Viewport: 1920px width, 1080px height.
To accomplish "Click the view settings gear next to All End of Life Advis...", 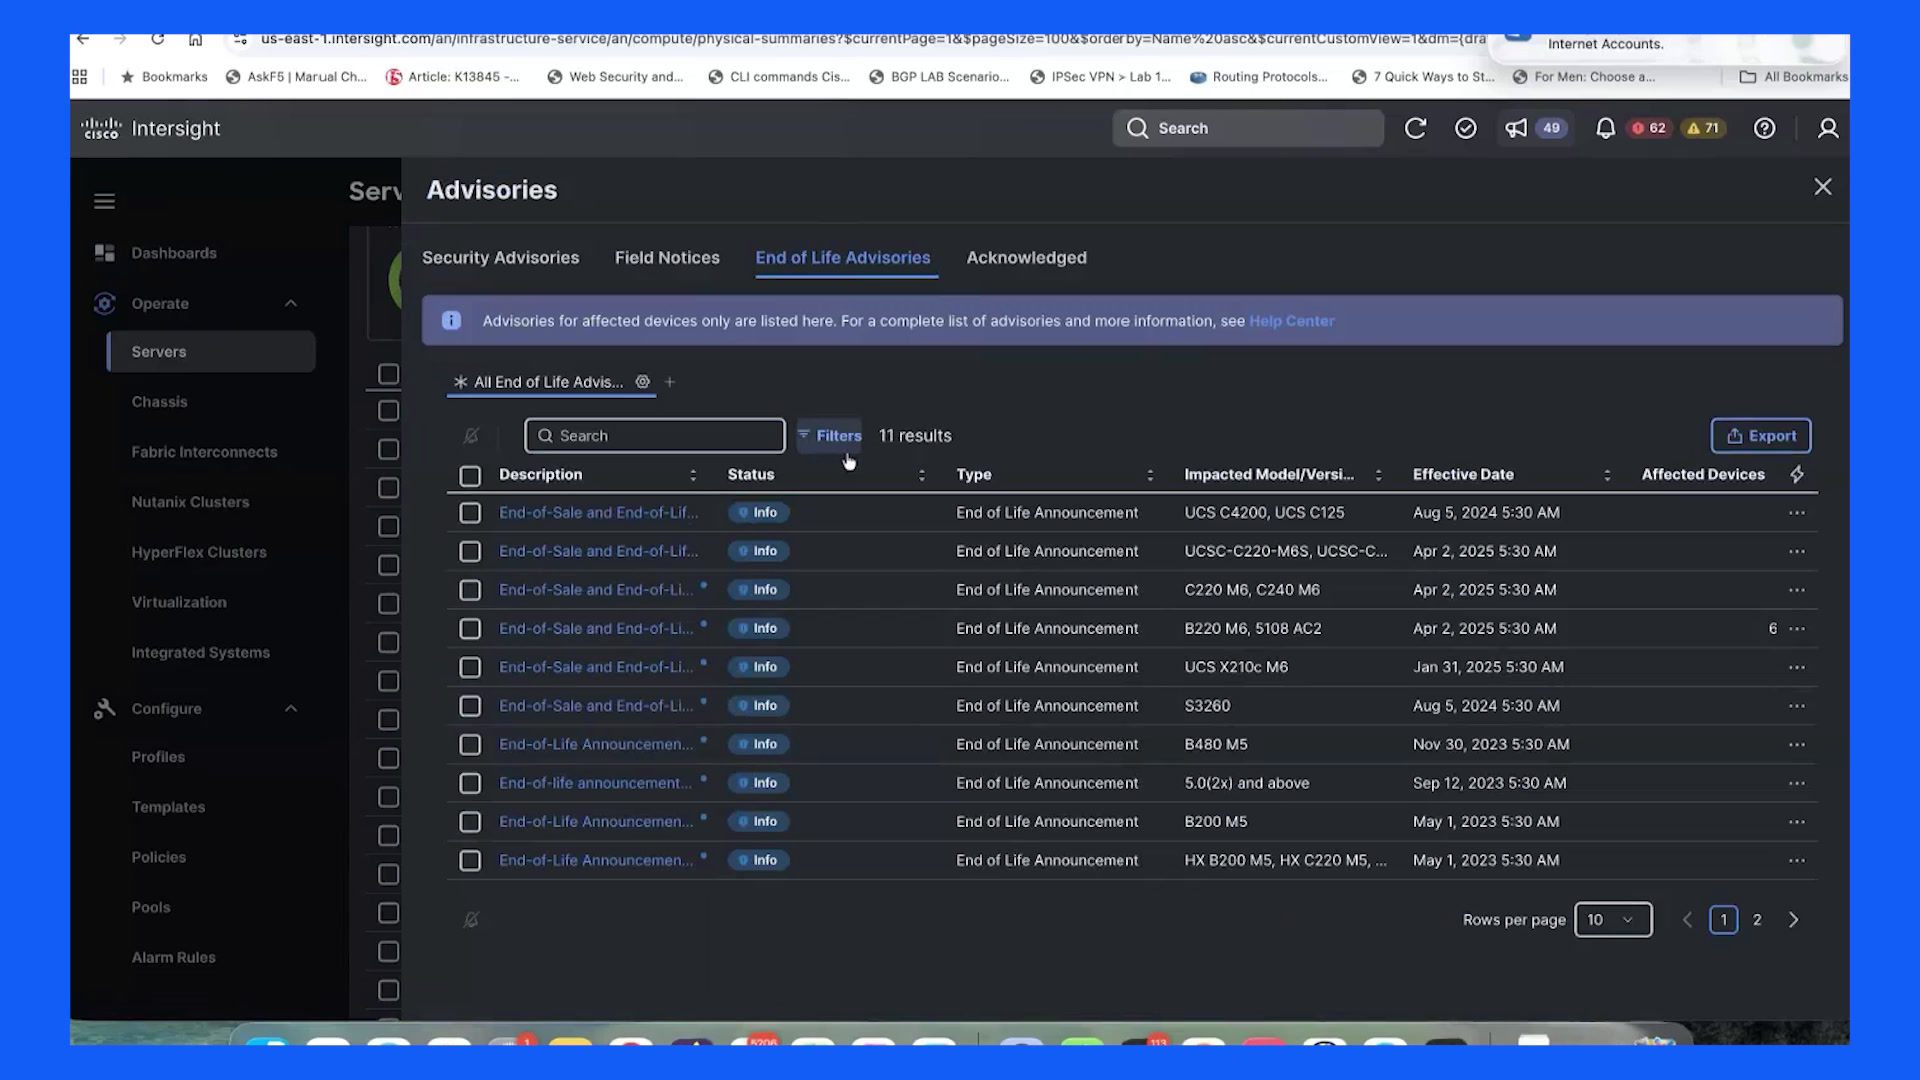I will 643,381.
